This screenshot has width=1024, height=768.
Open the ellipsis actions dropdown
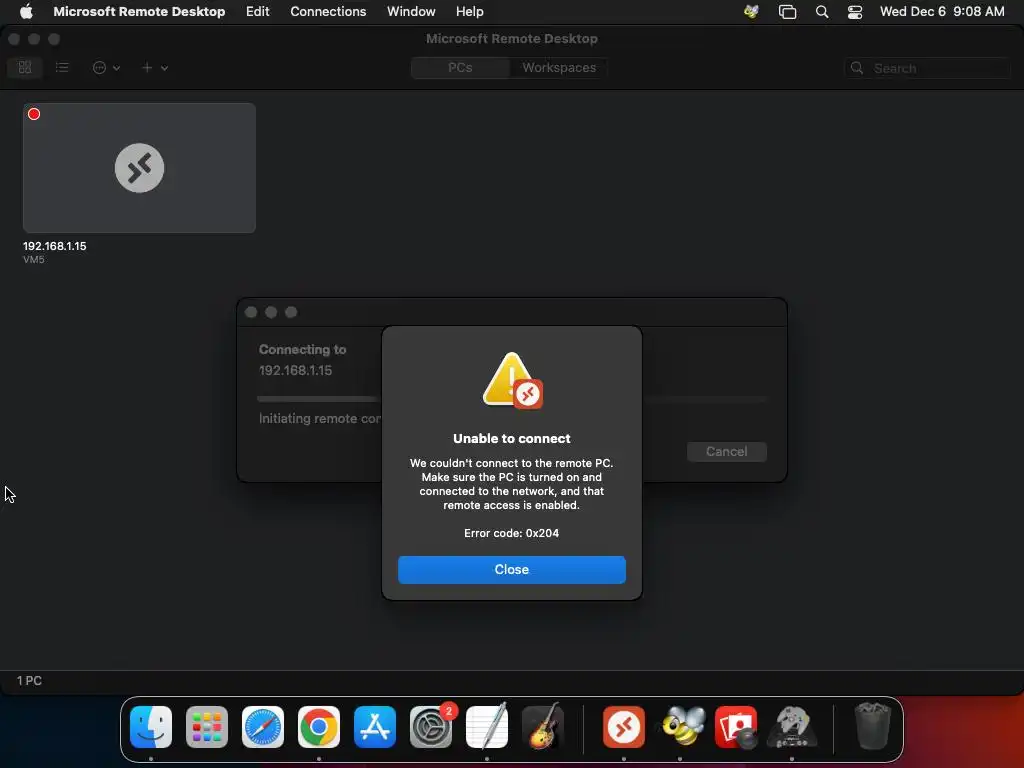coord(106,67)
